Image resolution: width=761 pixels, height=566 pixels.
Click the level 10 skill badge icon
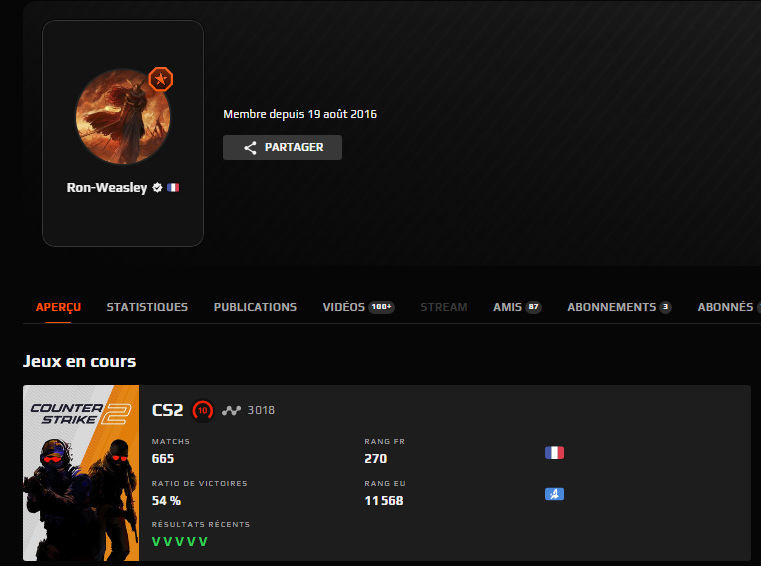click(x=202, y=411)
